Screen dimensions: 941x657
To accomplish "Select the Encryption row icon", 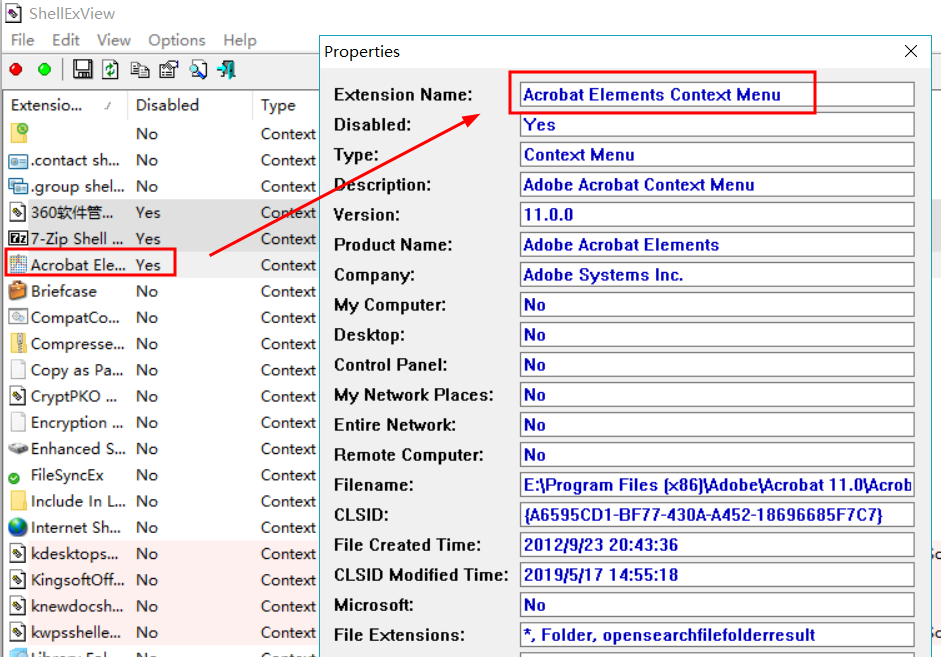I will tap(18, 422).
